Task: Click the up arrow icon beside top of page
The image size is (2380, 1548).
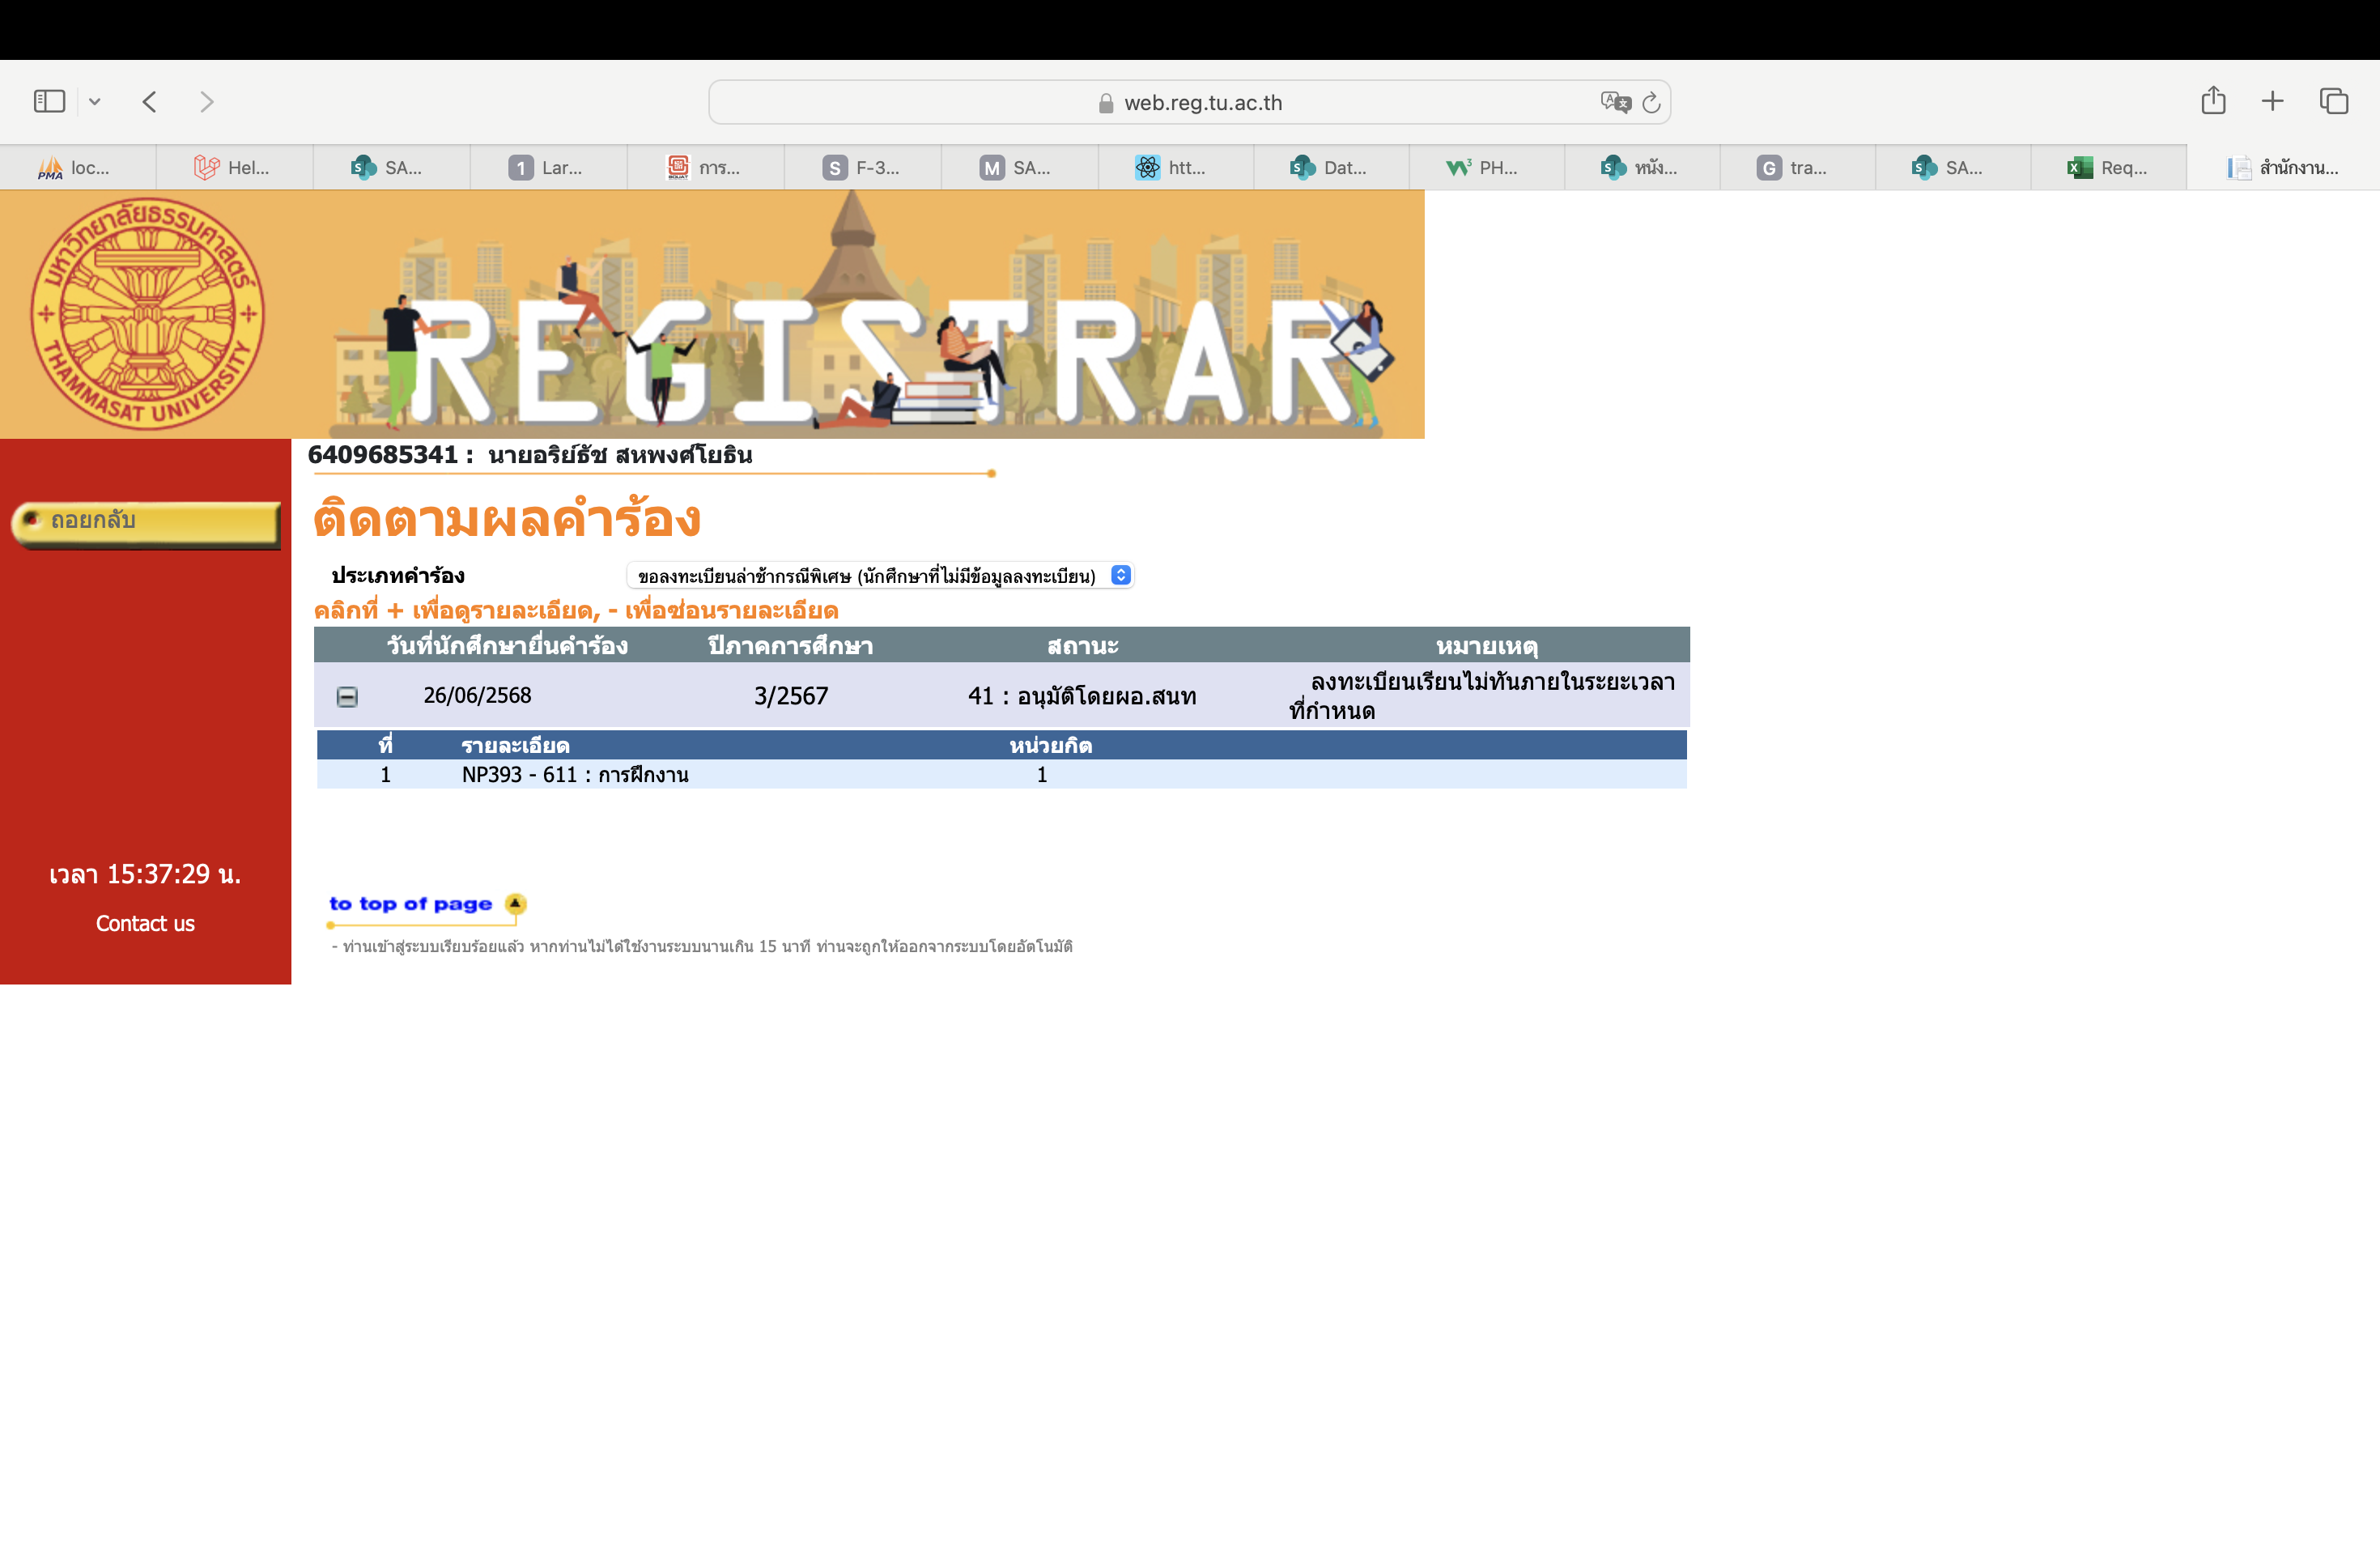Action: click(515, 904)
